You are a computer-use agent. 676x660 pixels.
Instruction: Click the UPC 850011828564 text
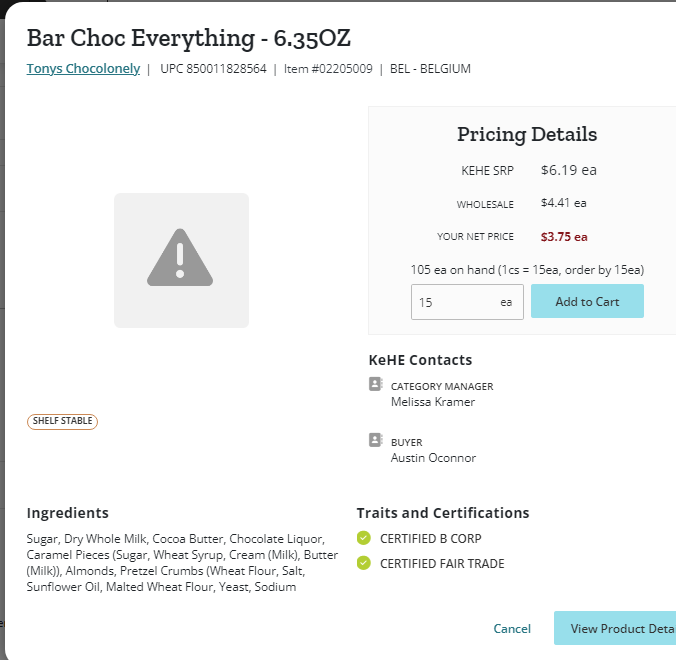[213, 69]
